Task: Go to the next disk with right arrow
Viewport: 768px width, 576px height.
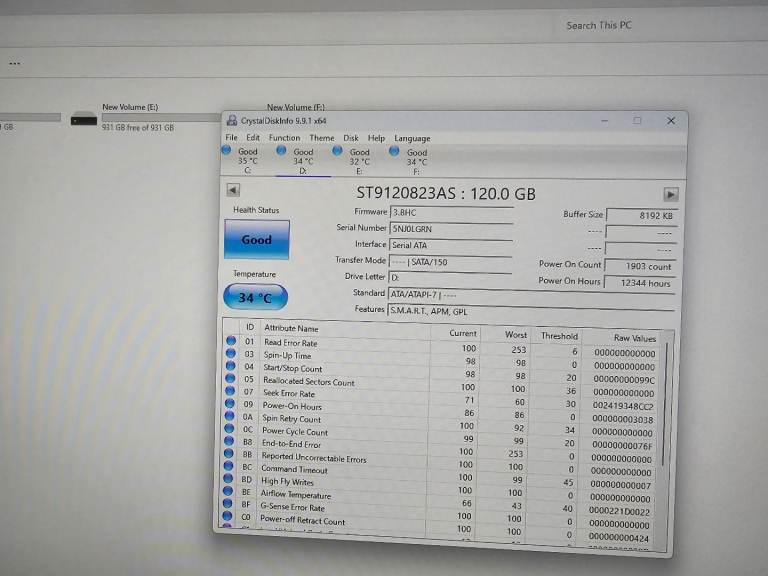Action: click(671, 194)
